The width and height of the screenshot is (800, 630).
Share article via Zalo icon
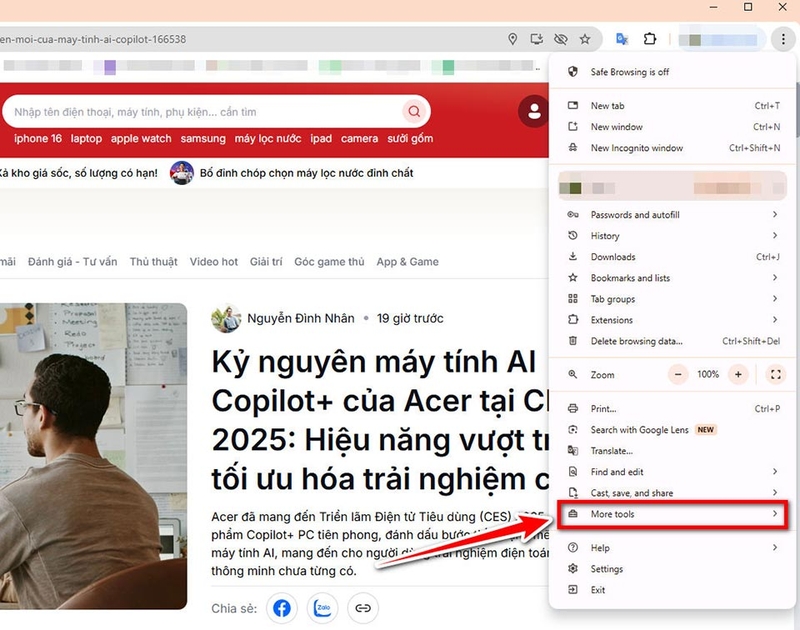[322, 608]
